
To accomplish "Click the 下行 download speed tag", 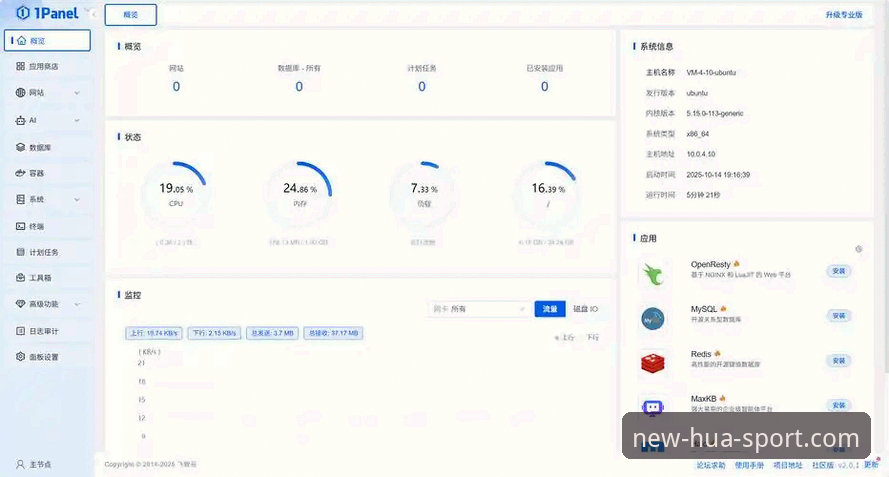I will (x=214, y=333).
